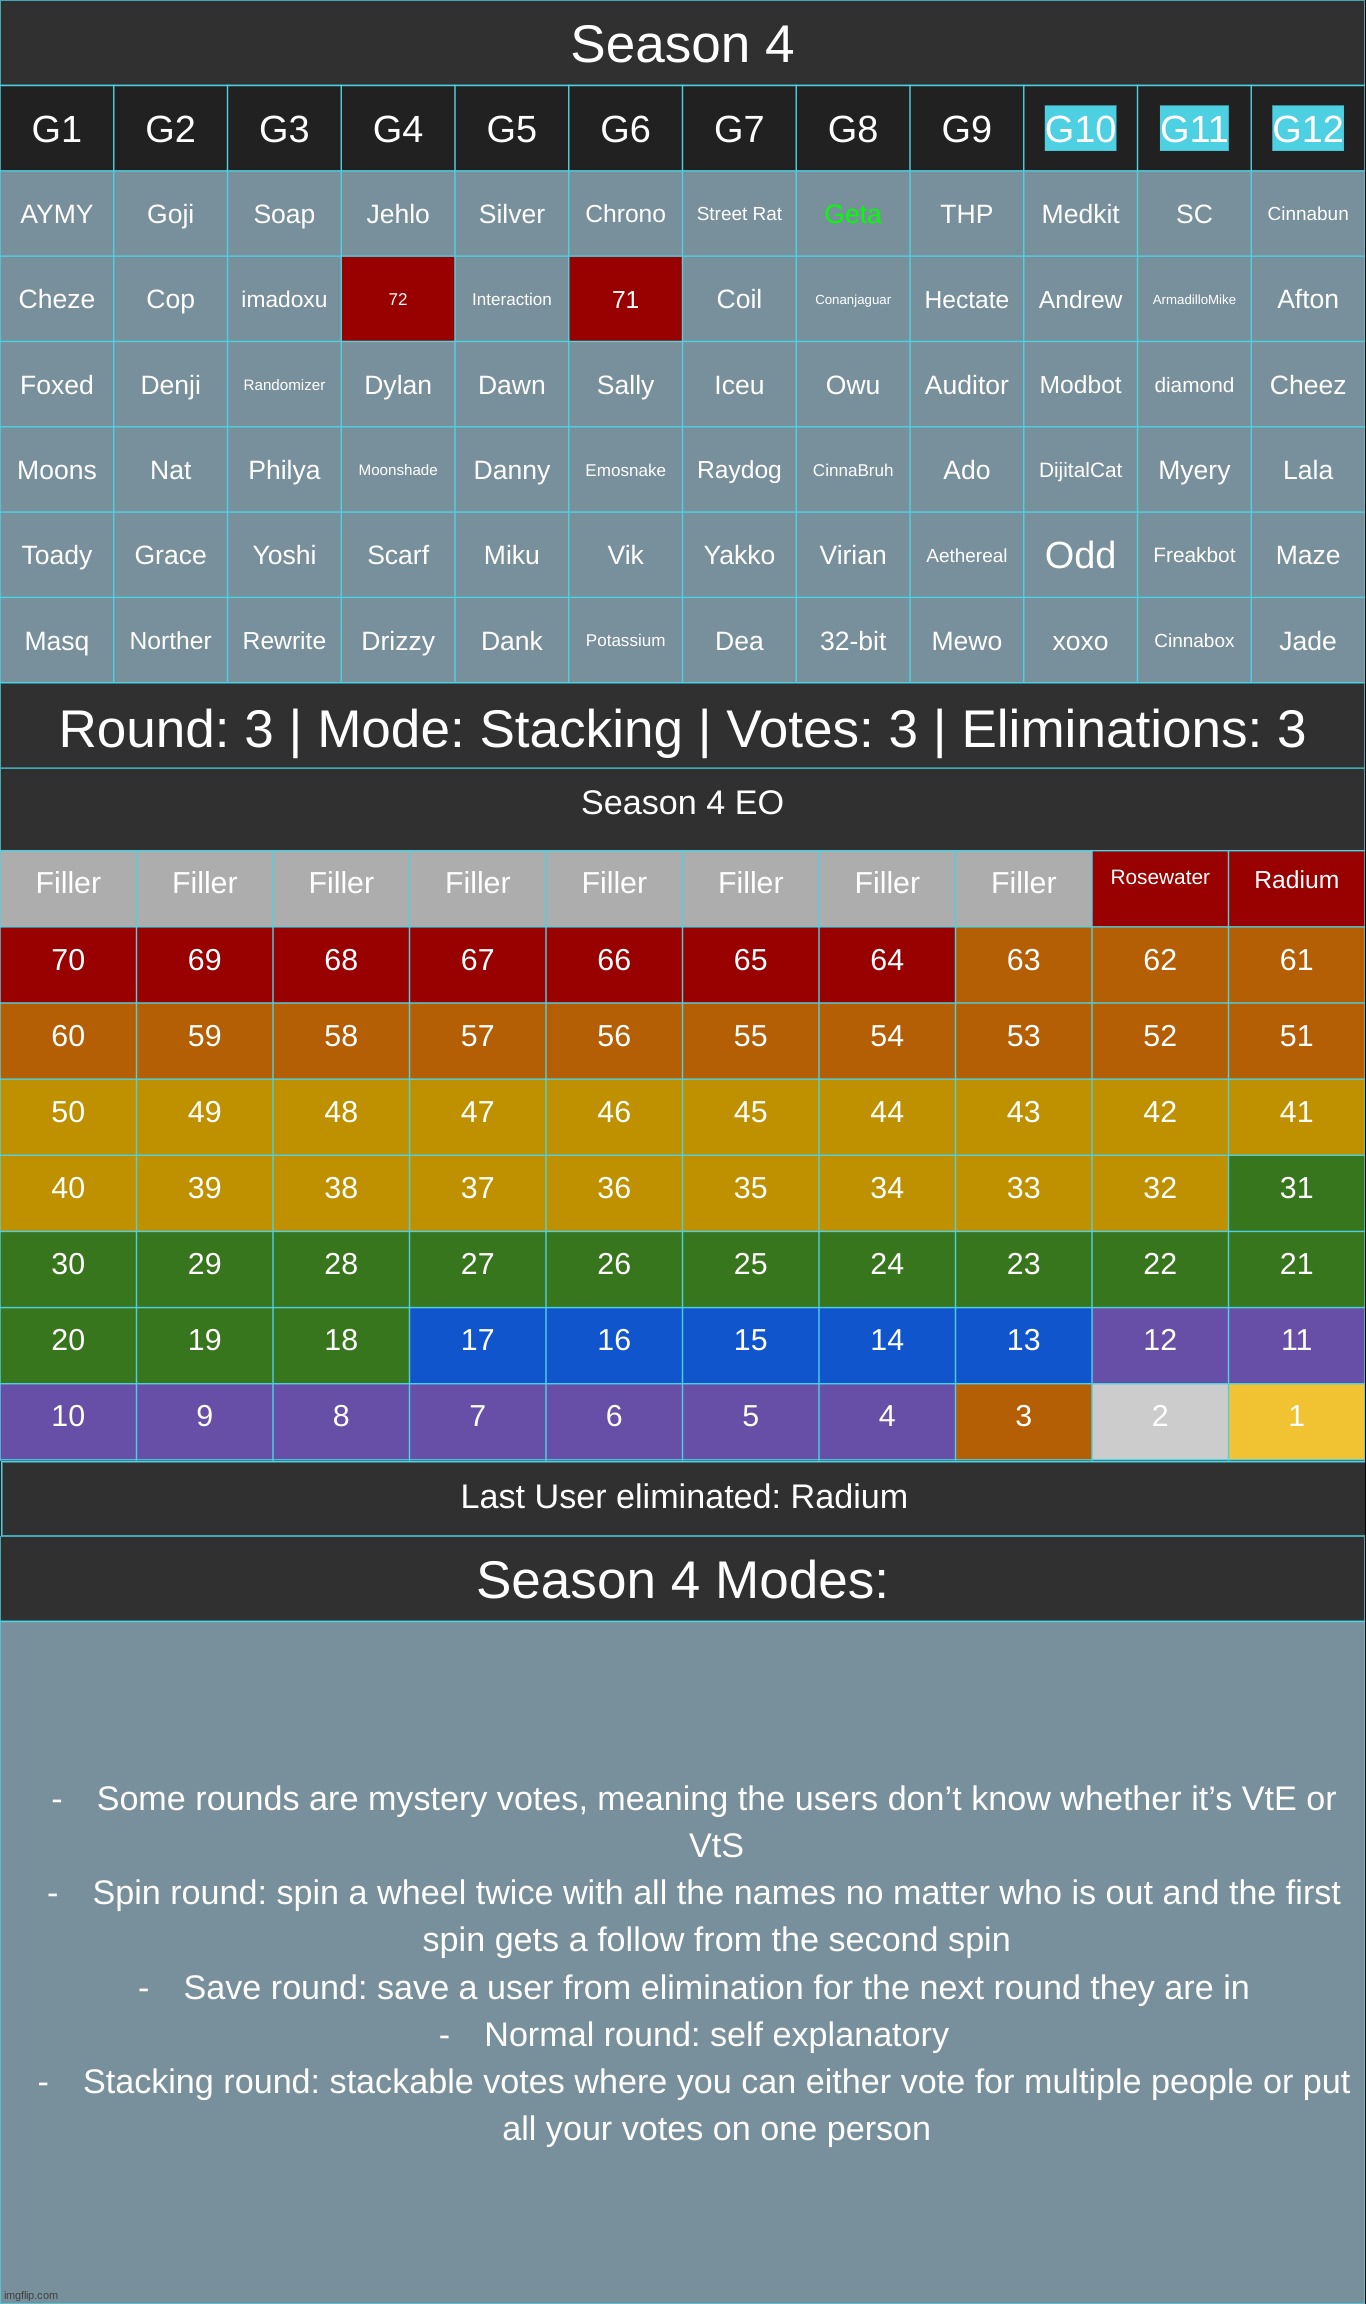Select the silver 2nd place cell
Viewport: 1366px width, 2304px height.
point(1160,1416)
